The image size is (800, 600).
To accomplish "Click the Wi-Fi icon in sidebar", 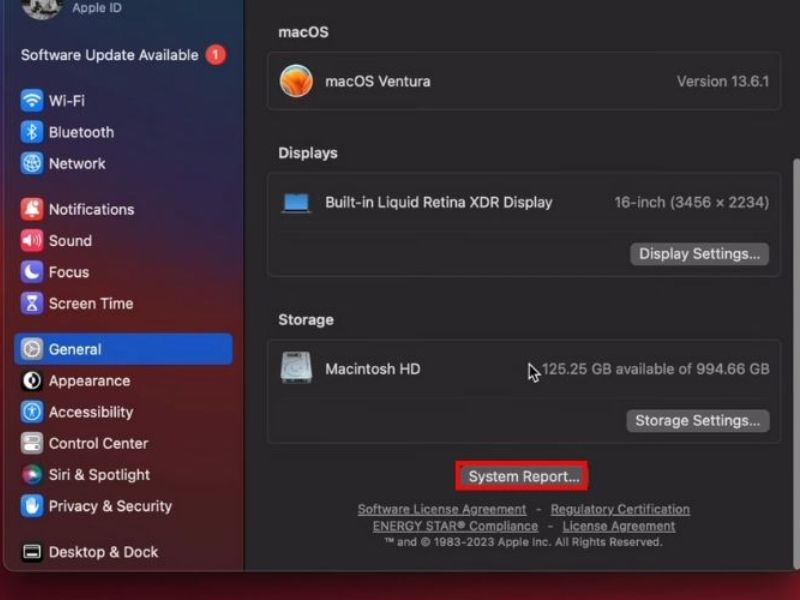I will pyautogui.click(x=32, y=101).
